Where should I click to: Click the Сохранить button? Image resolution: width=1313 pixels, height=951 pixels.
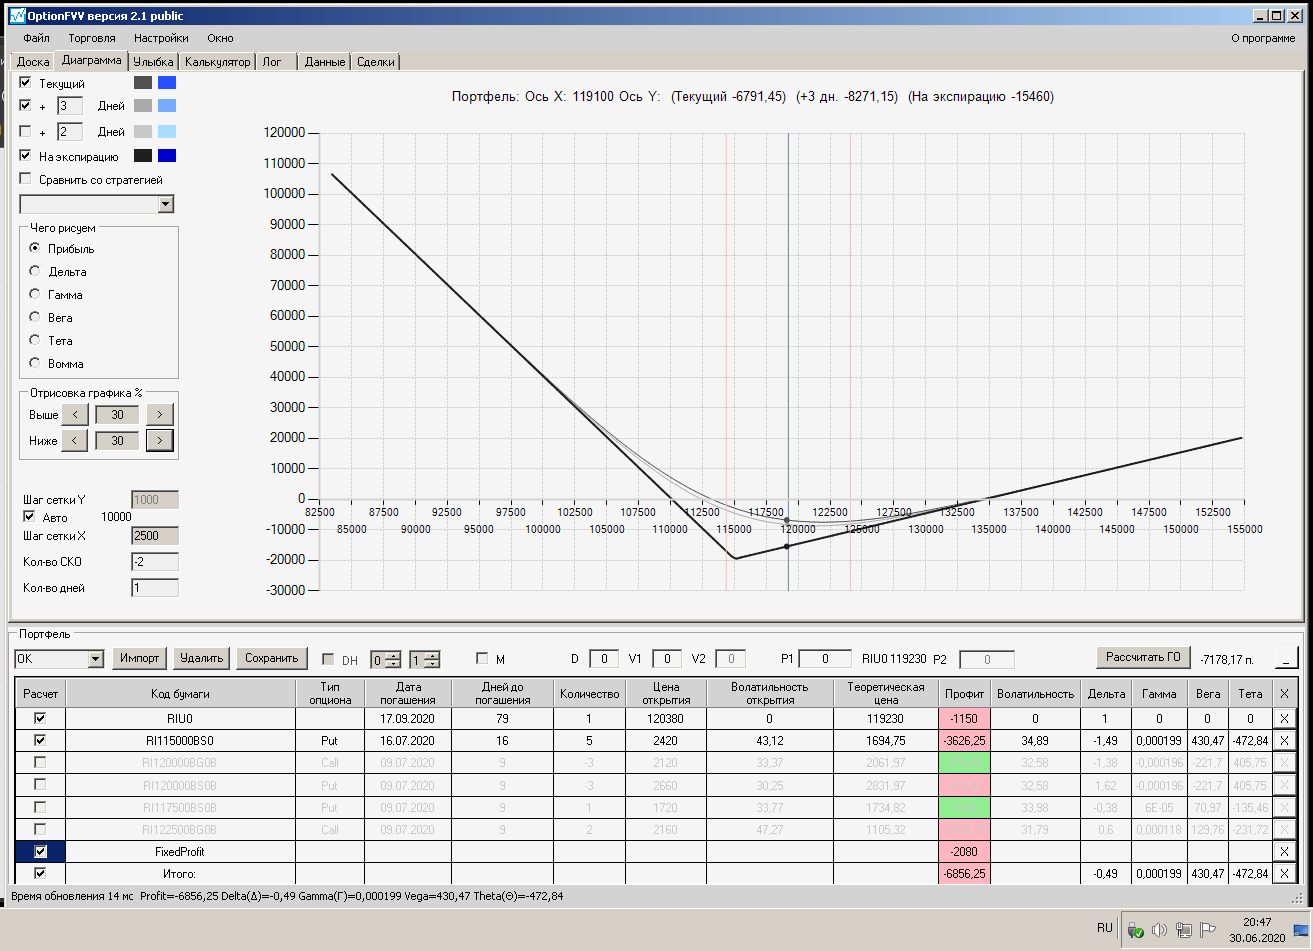(272, 658)
